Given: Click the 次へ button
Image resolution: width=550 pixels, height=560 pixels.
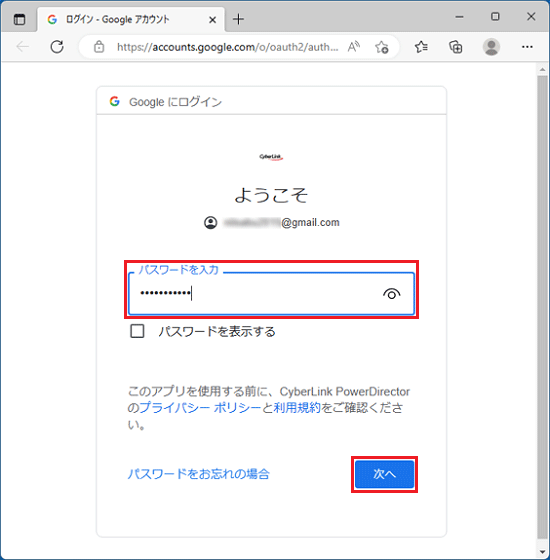Looking at the screenshot, I should point(384,474).
